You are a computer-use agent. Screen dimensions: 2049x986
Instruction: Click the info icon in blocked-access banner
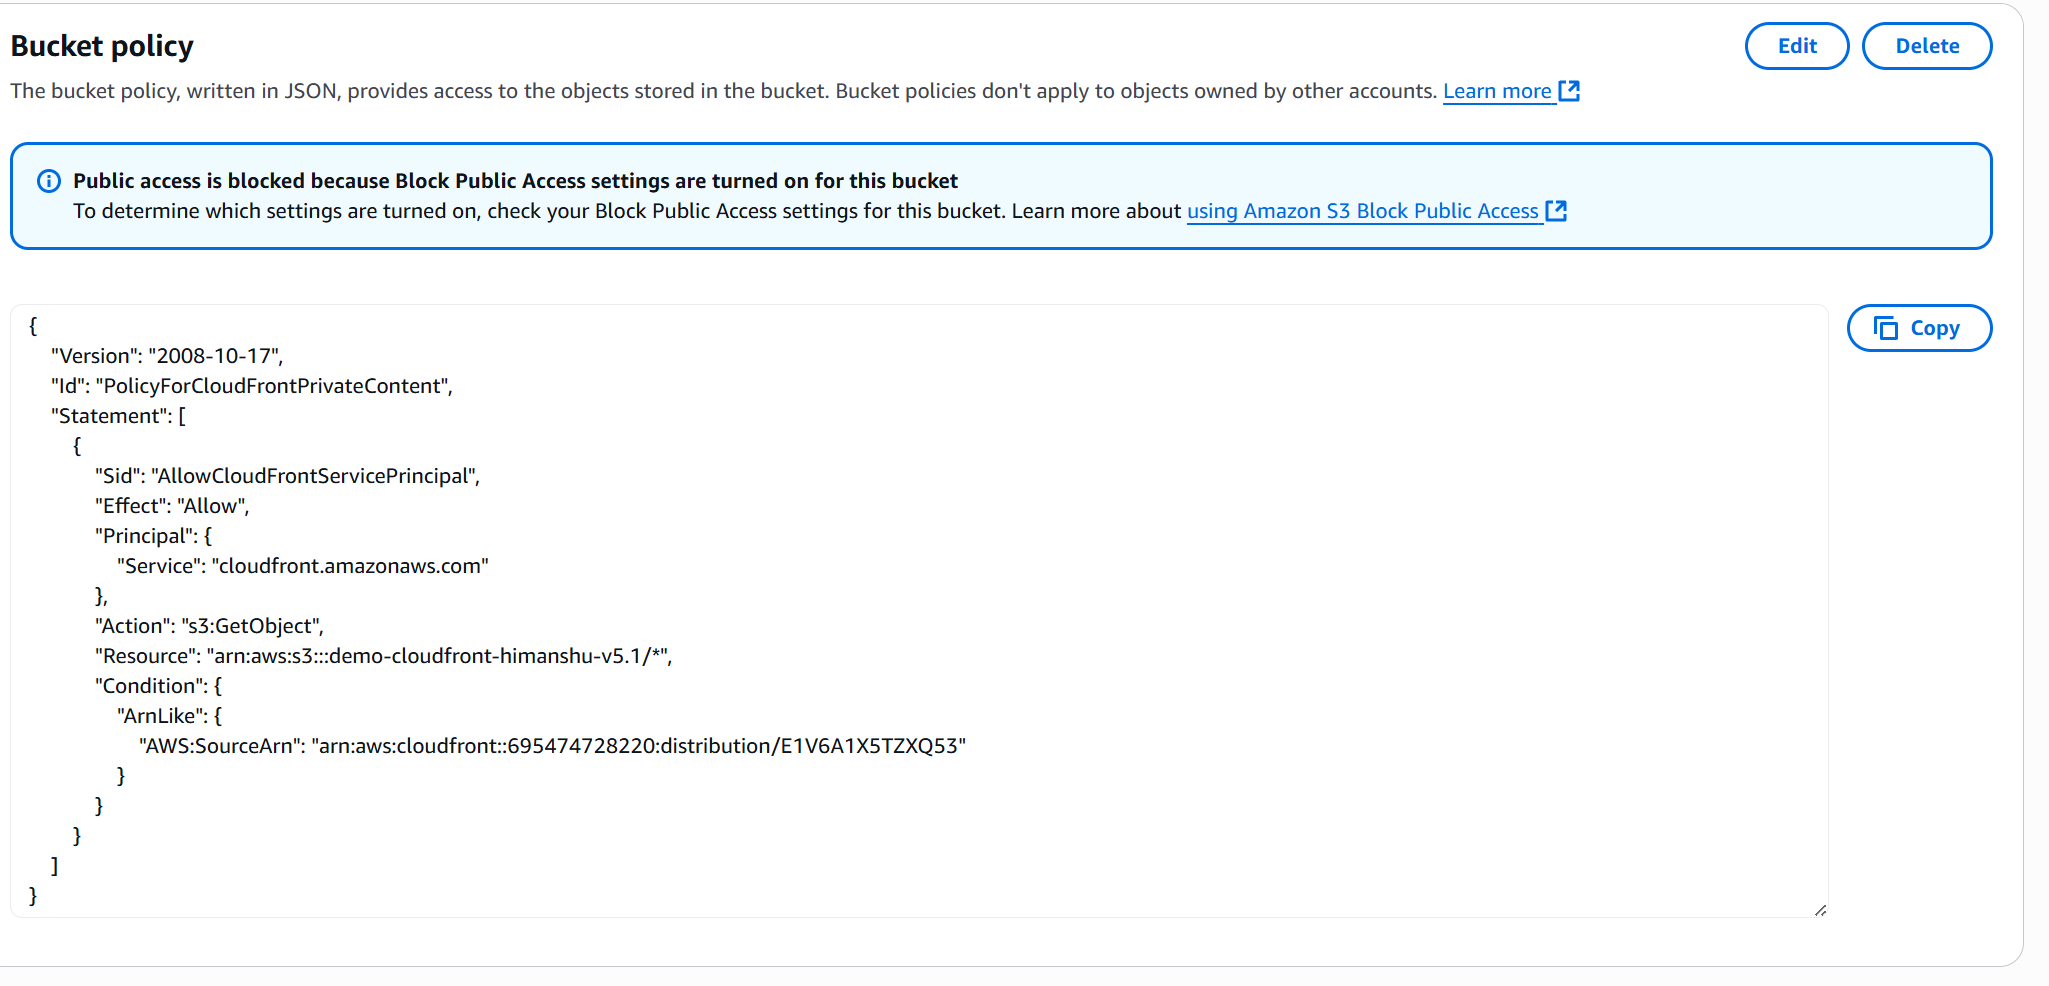[x=48, y=181]
